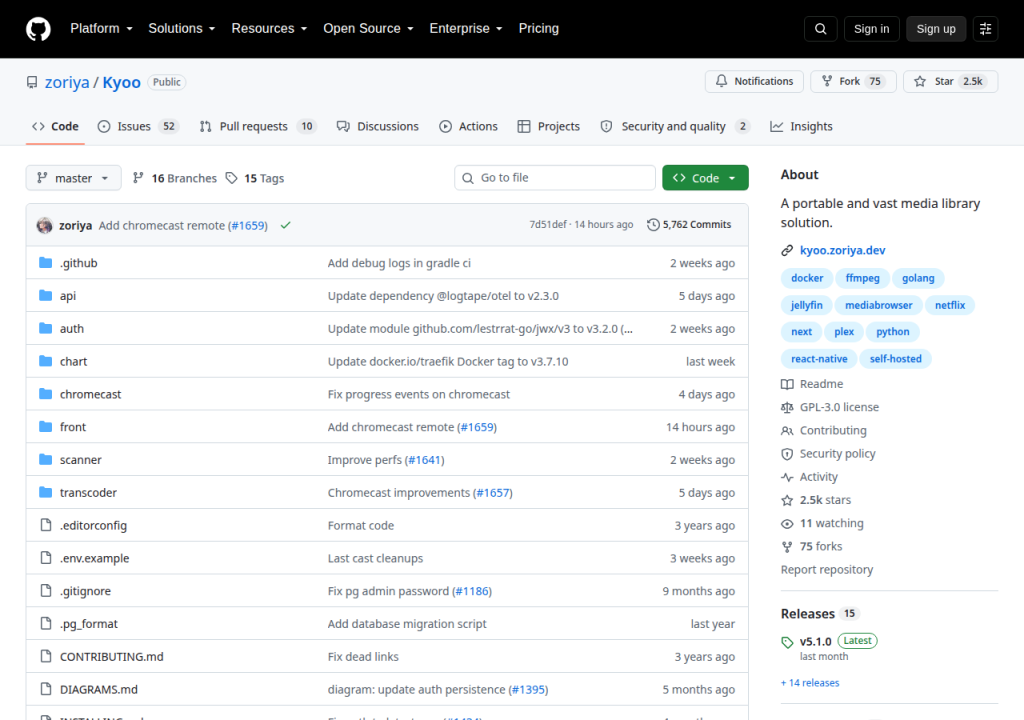Screen dimensions: 1024x720
Task: Click the green commit status checkmark
Action: [x=285, y=225]
